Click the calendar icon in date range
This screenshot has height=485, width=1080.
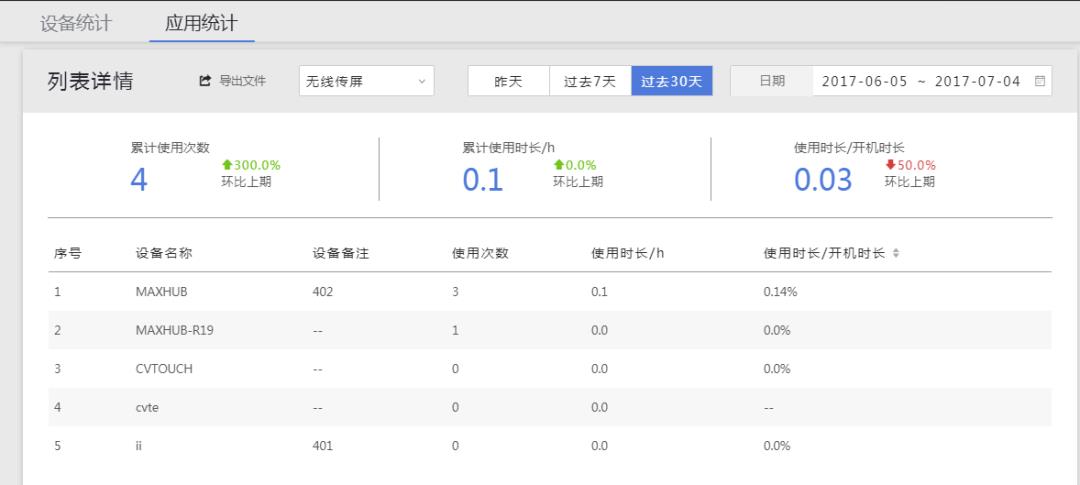pyautogui.click(x=1039, y=81)
